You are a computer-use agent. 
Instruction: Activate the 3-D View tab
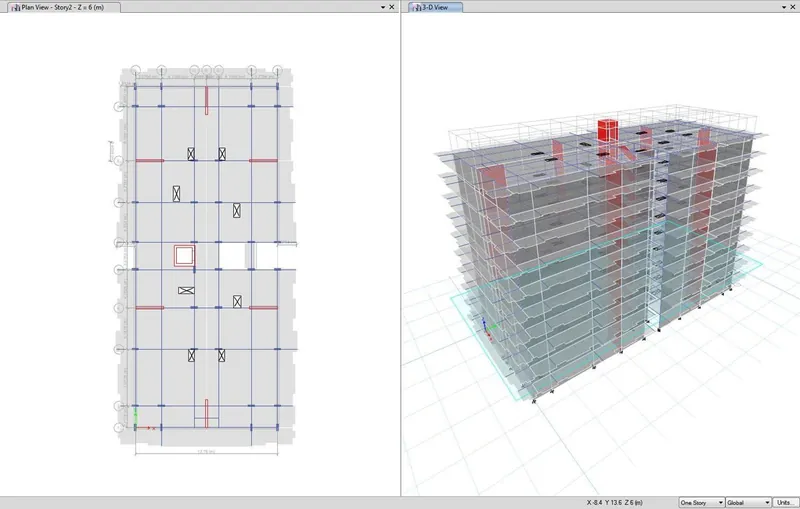pyautogui.click(x=436, y=7)
